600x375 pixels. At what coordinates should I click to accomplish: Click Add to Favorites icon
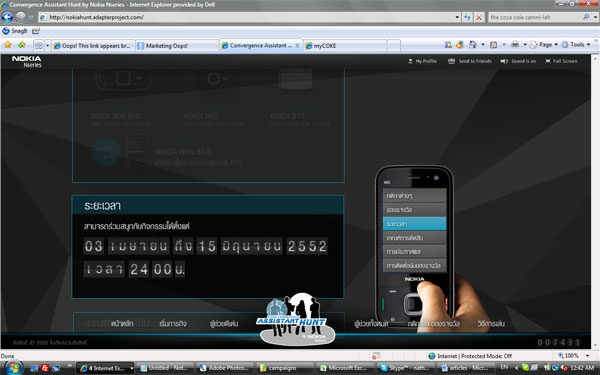22,45
